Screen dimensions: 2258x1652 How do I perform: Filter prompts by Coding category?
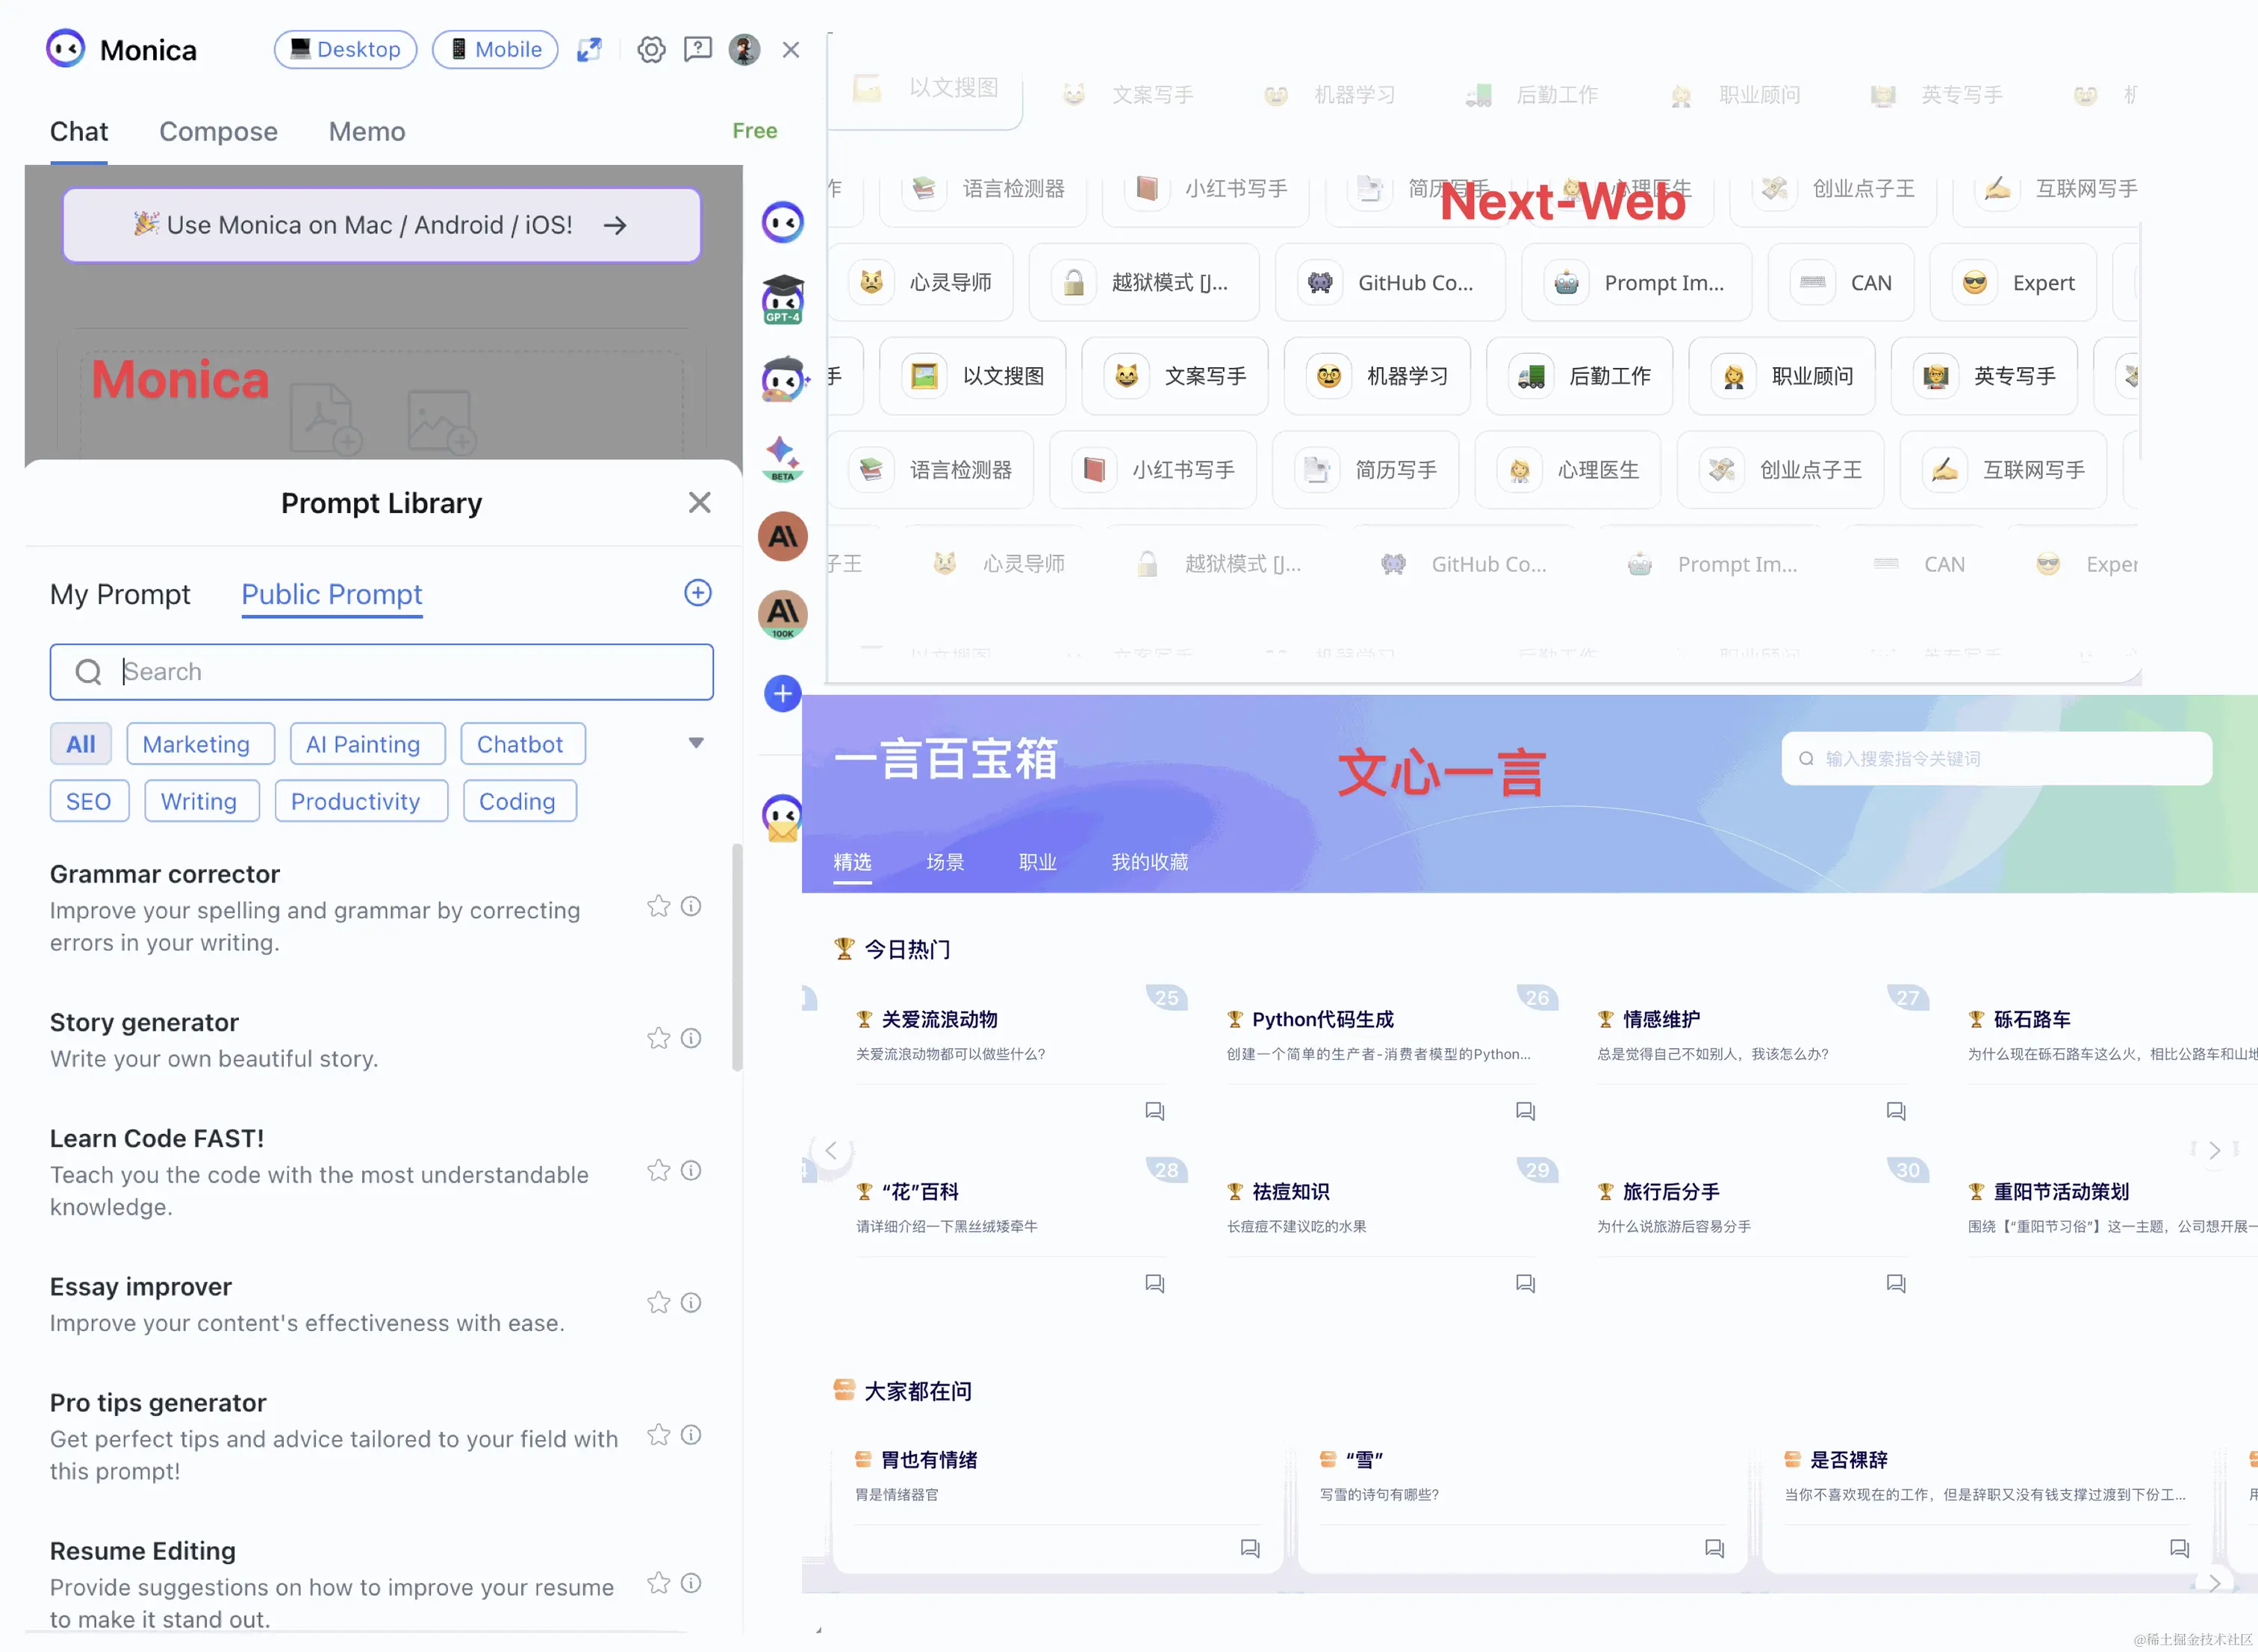pos(520,801)
